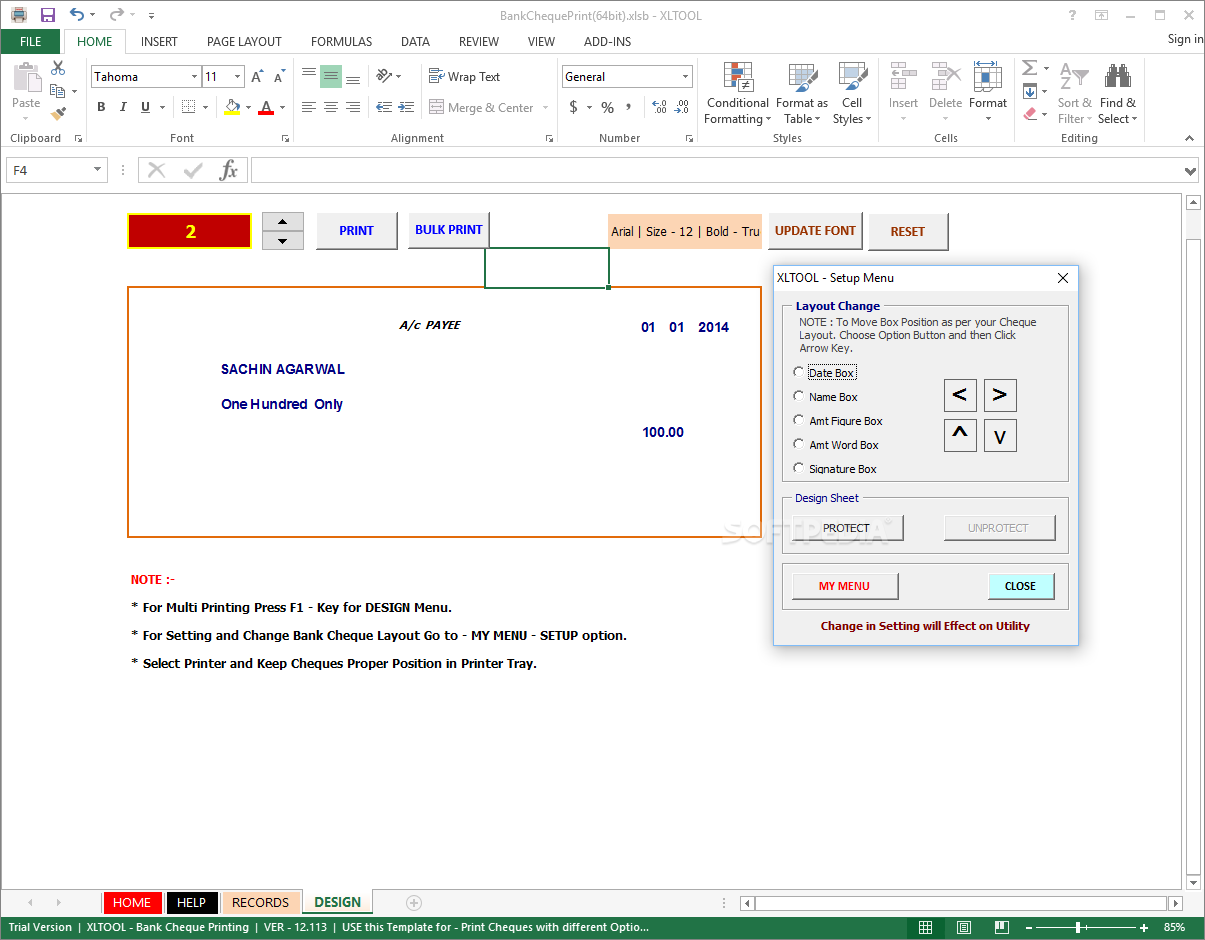1205x940 pixels.
Task: Click the UPDATE FONT button
Action: 815,231
